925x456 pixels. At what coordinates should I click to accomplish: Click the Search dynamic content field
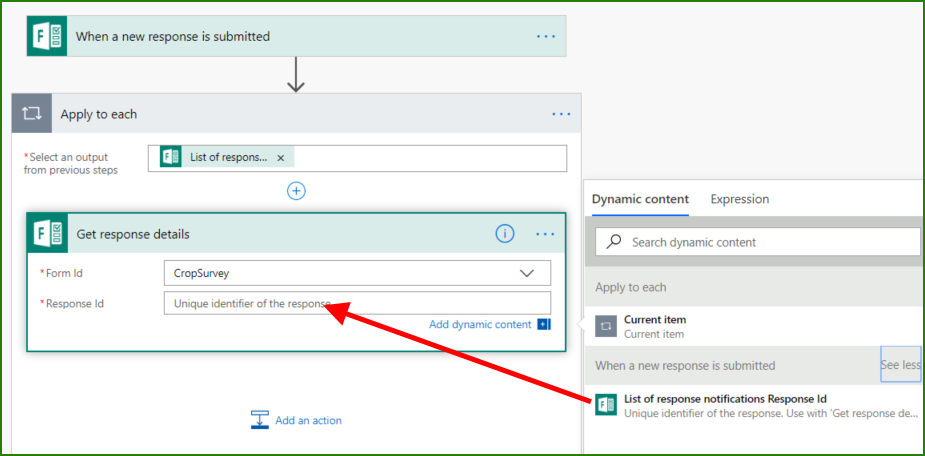tap(757, 242)
